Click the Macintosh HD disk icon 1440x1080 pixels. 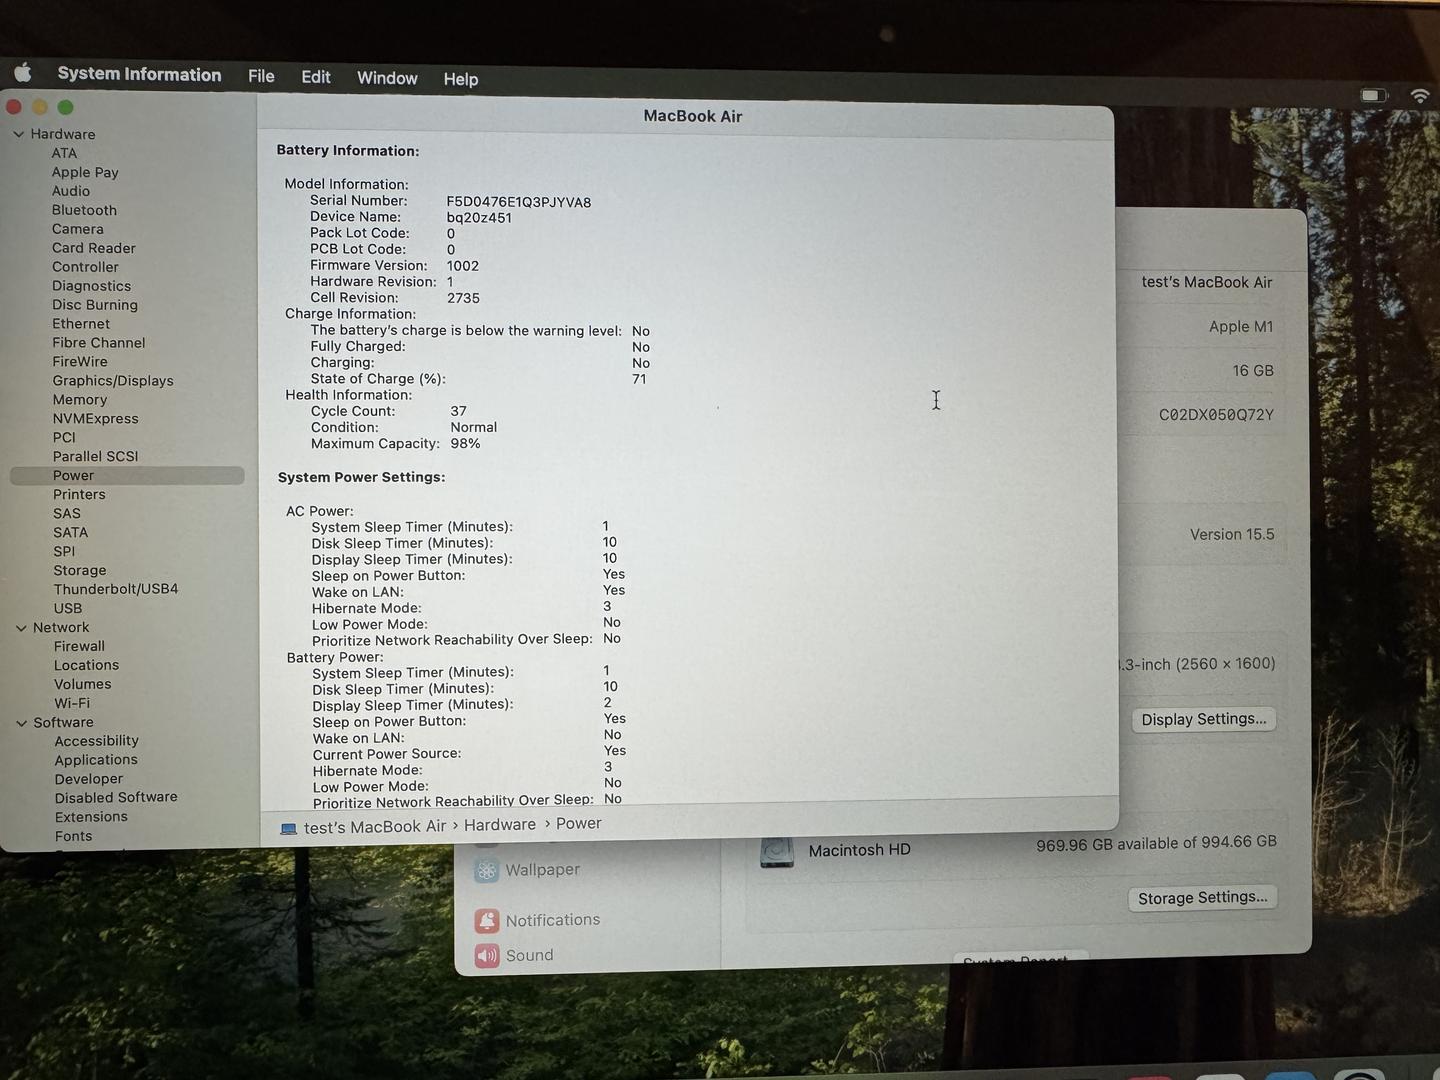point(777,852)
